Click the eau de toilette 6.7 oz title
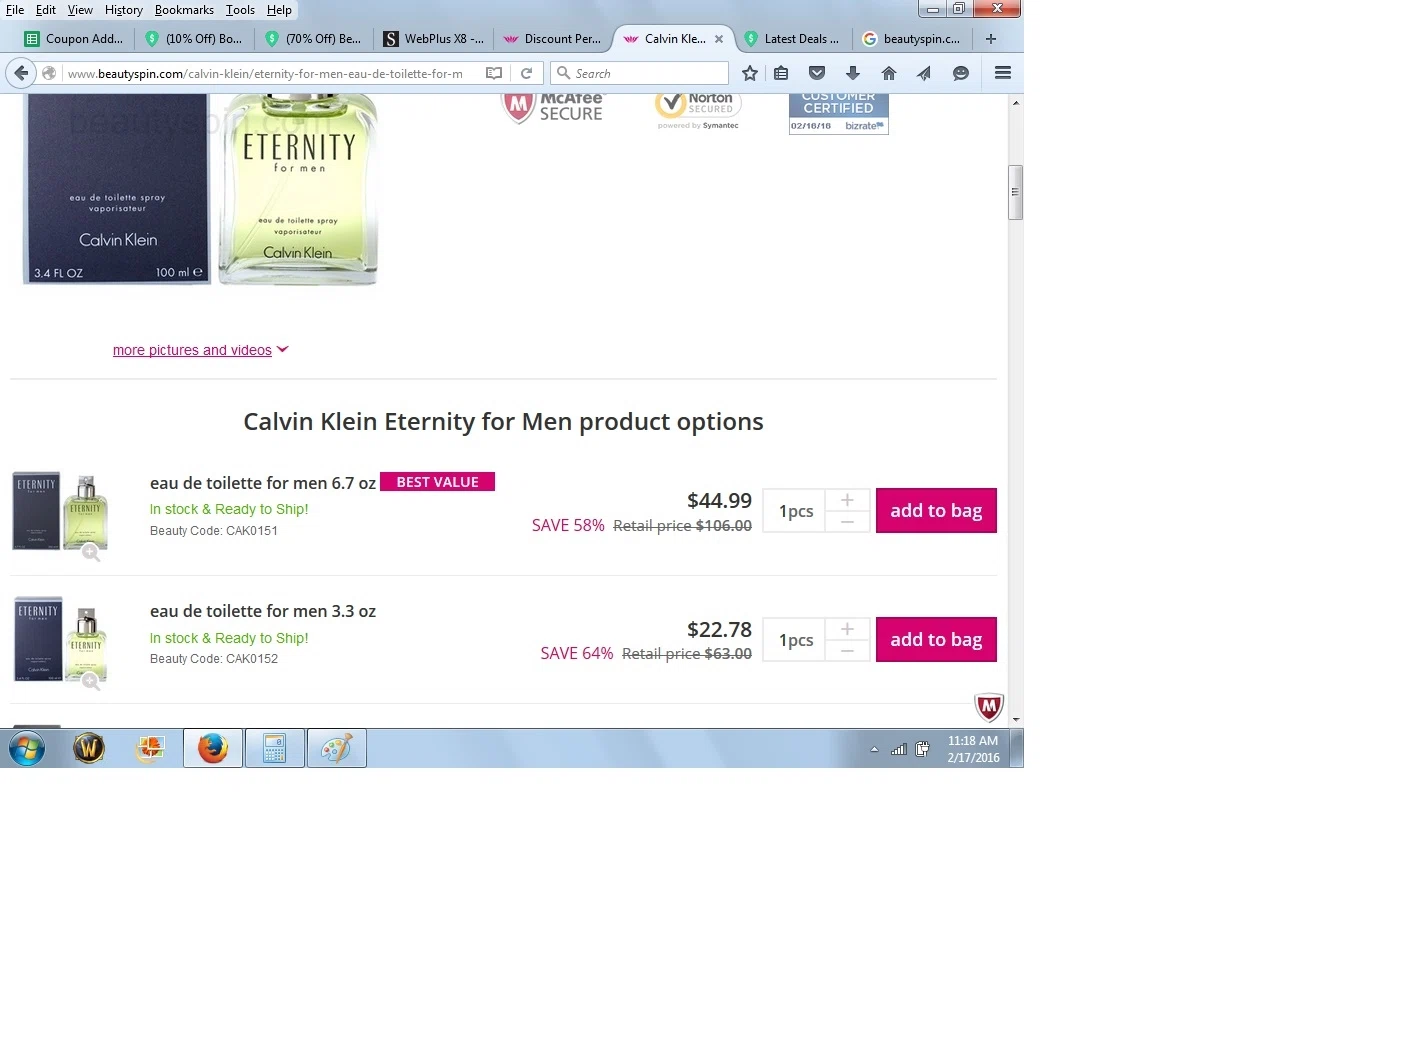 point(263,483)
